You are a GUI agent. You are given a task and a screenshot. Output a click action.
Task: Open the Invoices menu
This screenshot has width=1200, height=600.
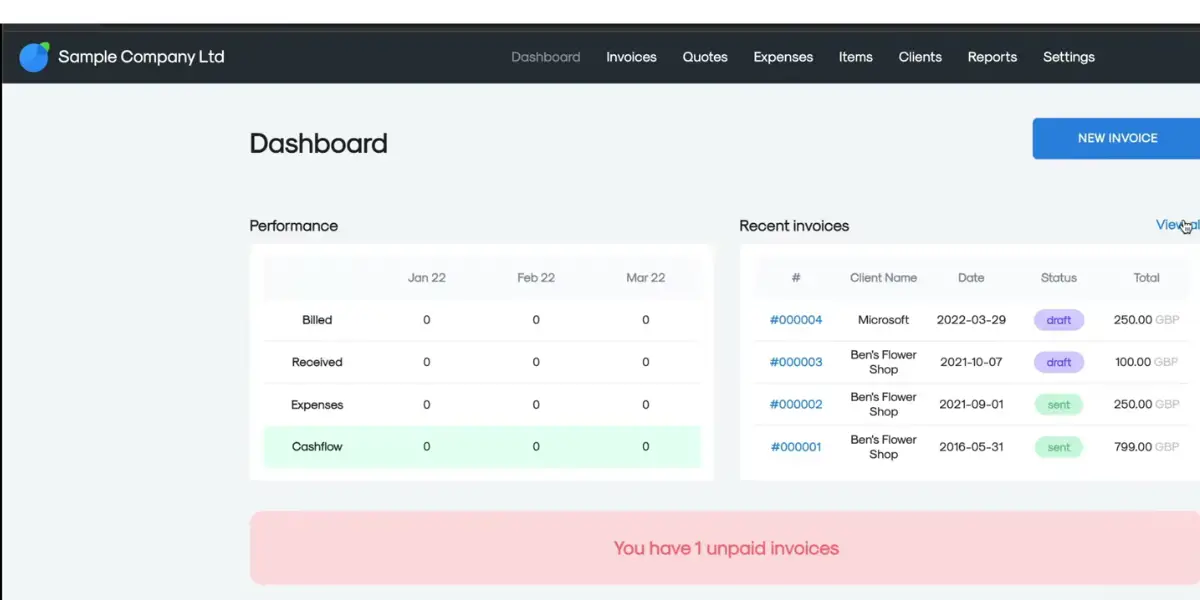[631, 57]
